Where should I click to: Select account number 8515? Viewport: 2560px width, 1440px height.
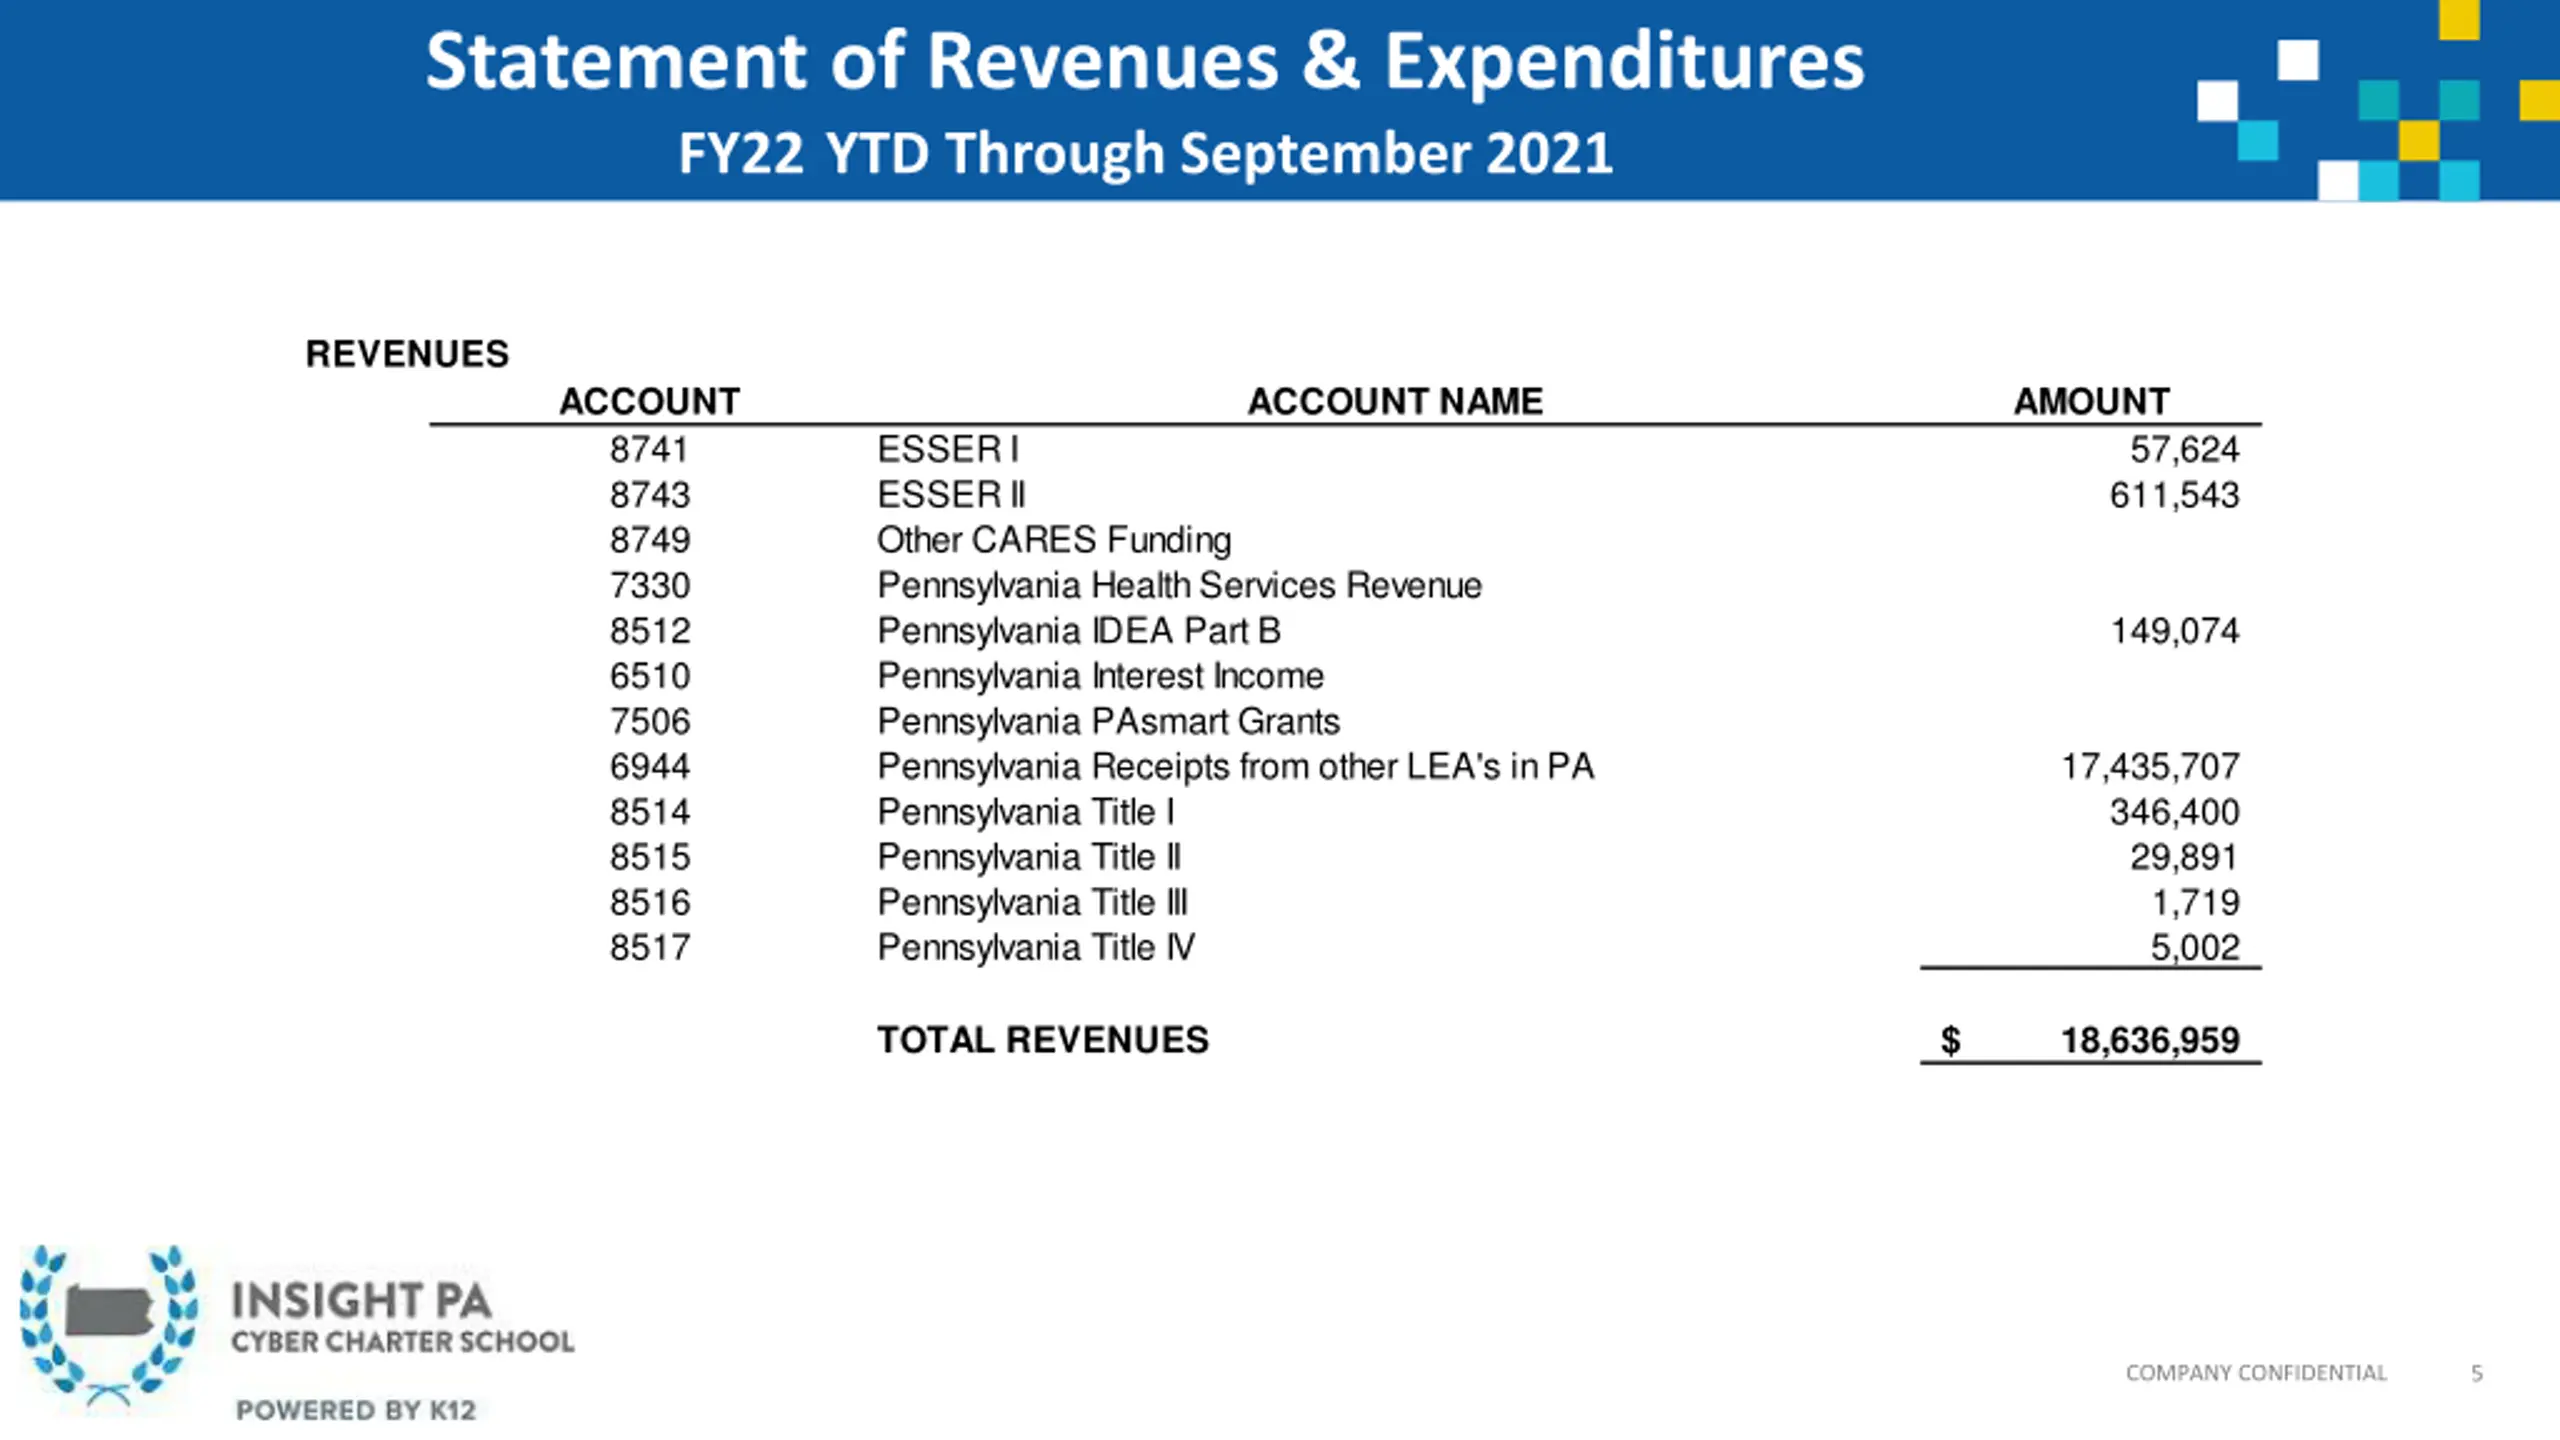point(650,857)
